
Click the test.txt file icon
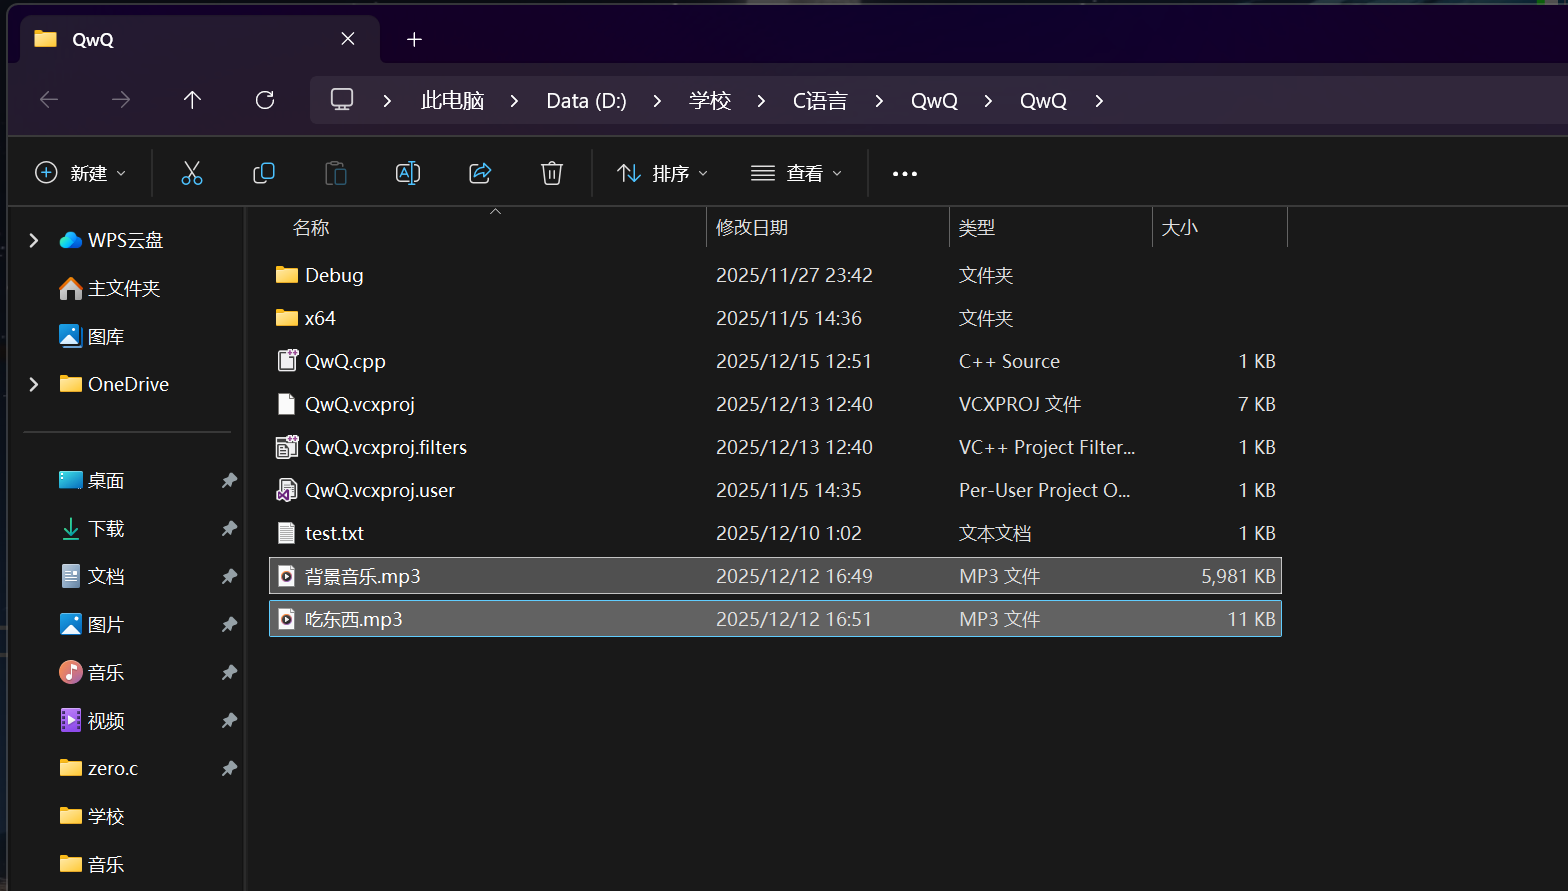coord(287,533)
